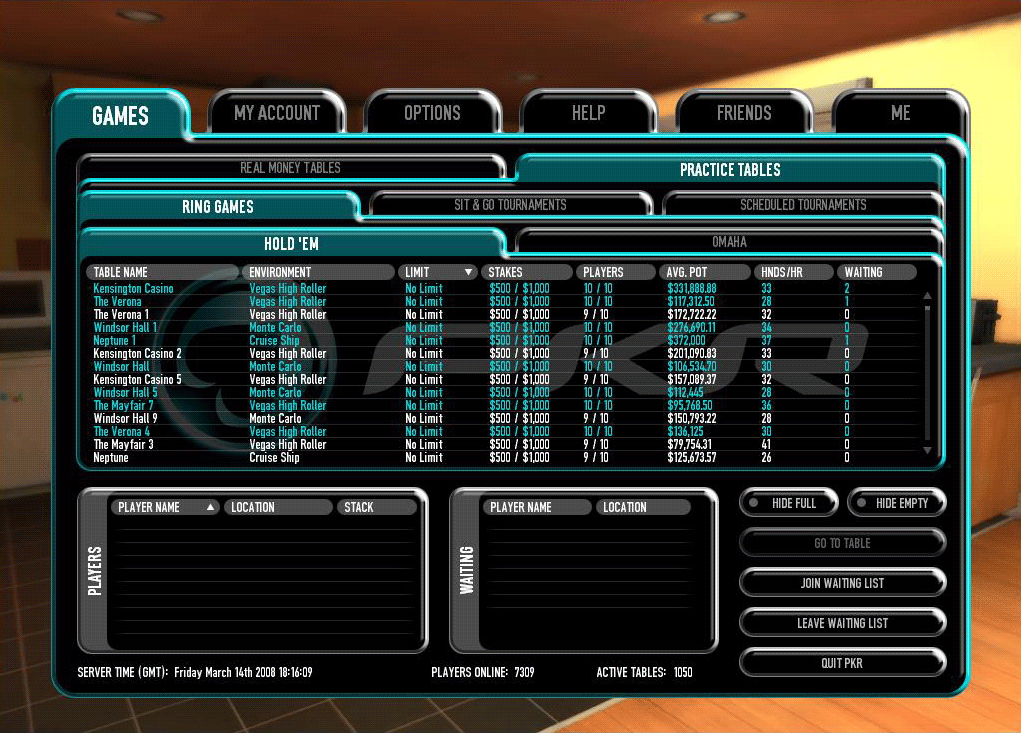
Task: Sort Players panel by PLAYER NAME header
Action: [x=165, y=507]
